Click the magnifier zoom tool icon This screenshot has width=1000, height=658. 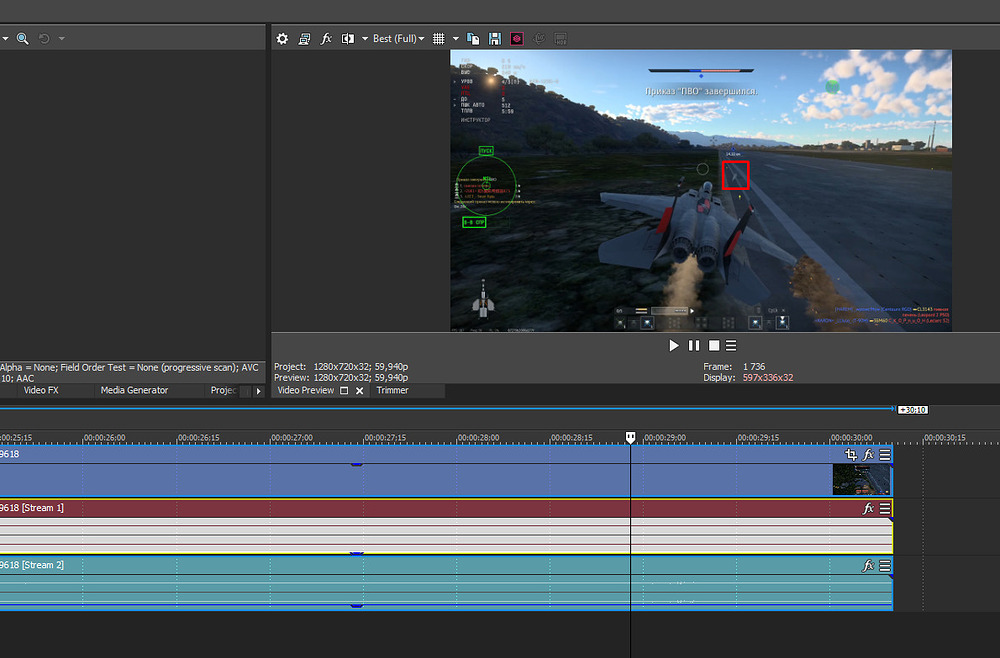pos(22,39)
